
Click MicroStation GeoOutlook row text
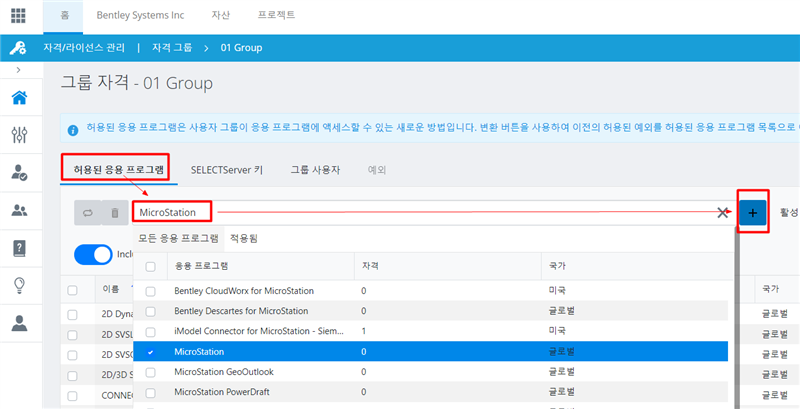[224, 372]
